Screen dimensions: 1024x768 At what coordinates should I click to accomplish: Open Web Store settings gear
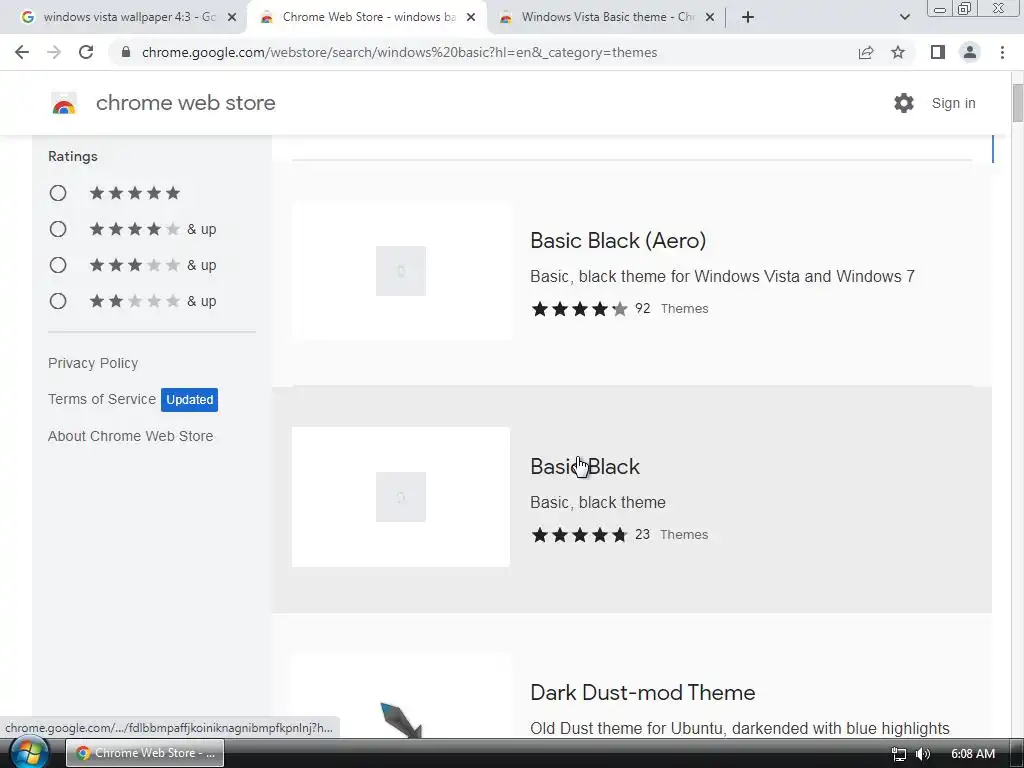[x=904, y=103]
